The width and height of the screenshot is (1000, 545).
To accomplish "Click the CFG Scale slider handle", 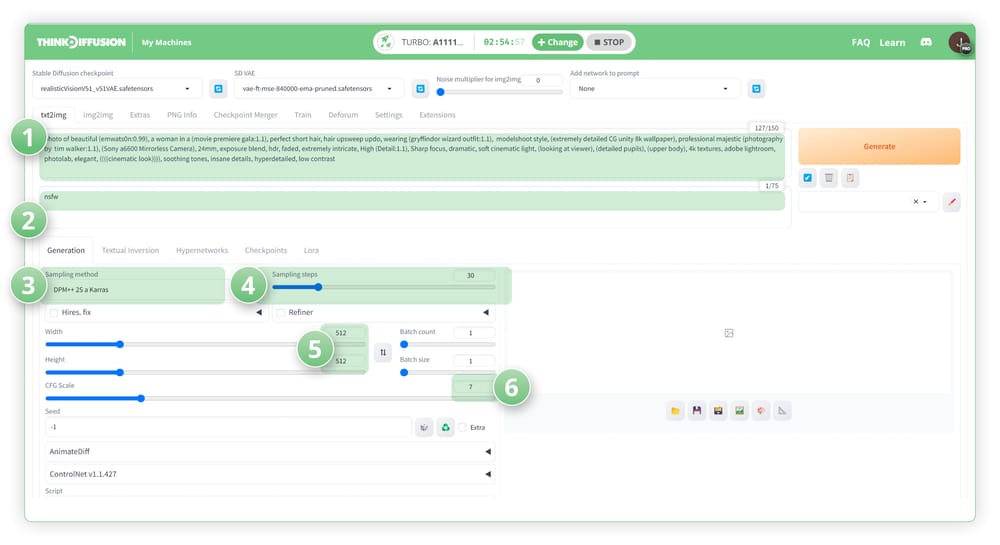I will coord(141,398).
